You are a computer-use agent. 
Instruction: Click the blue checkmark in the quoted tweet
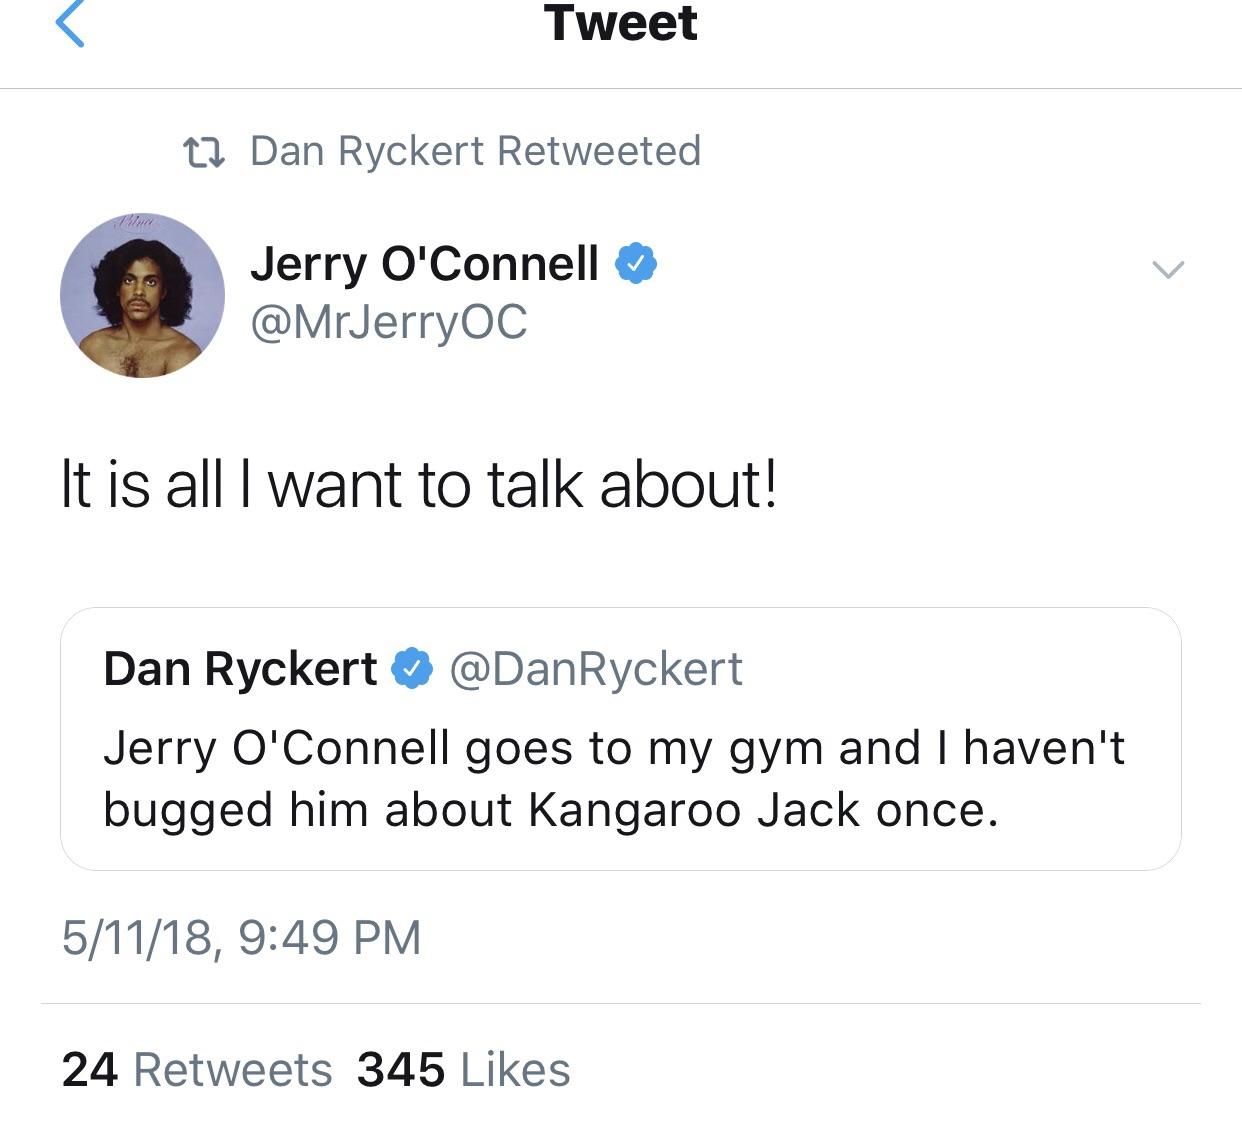pos(412,668)
